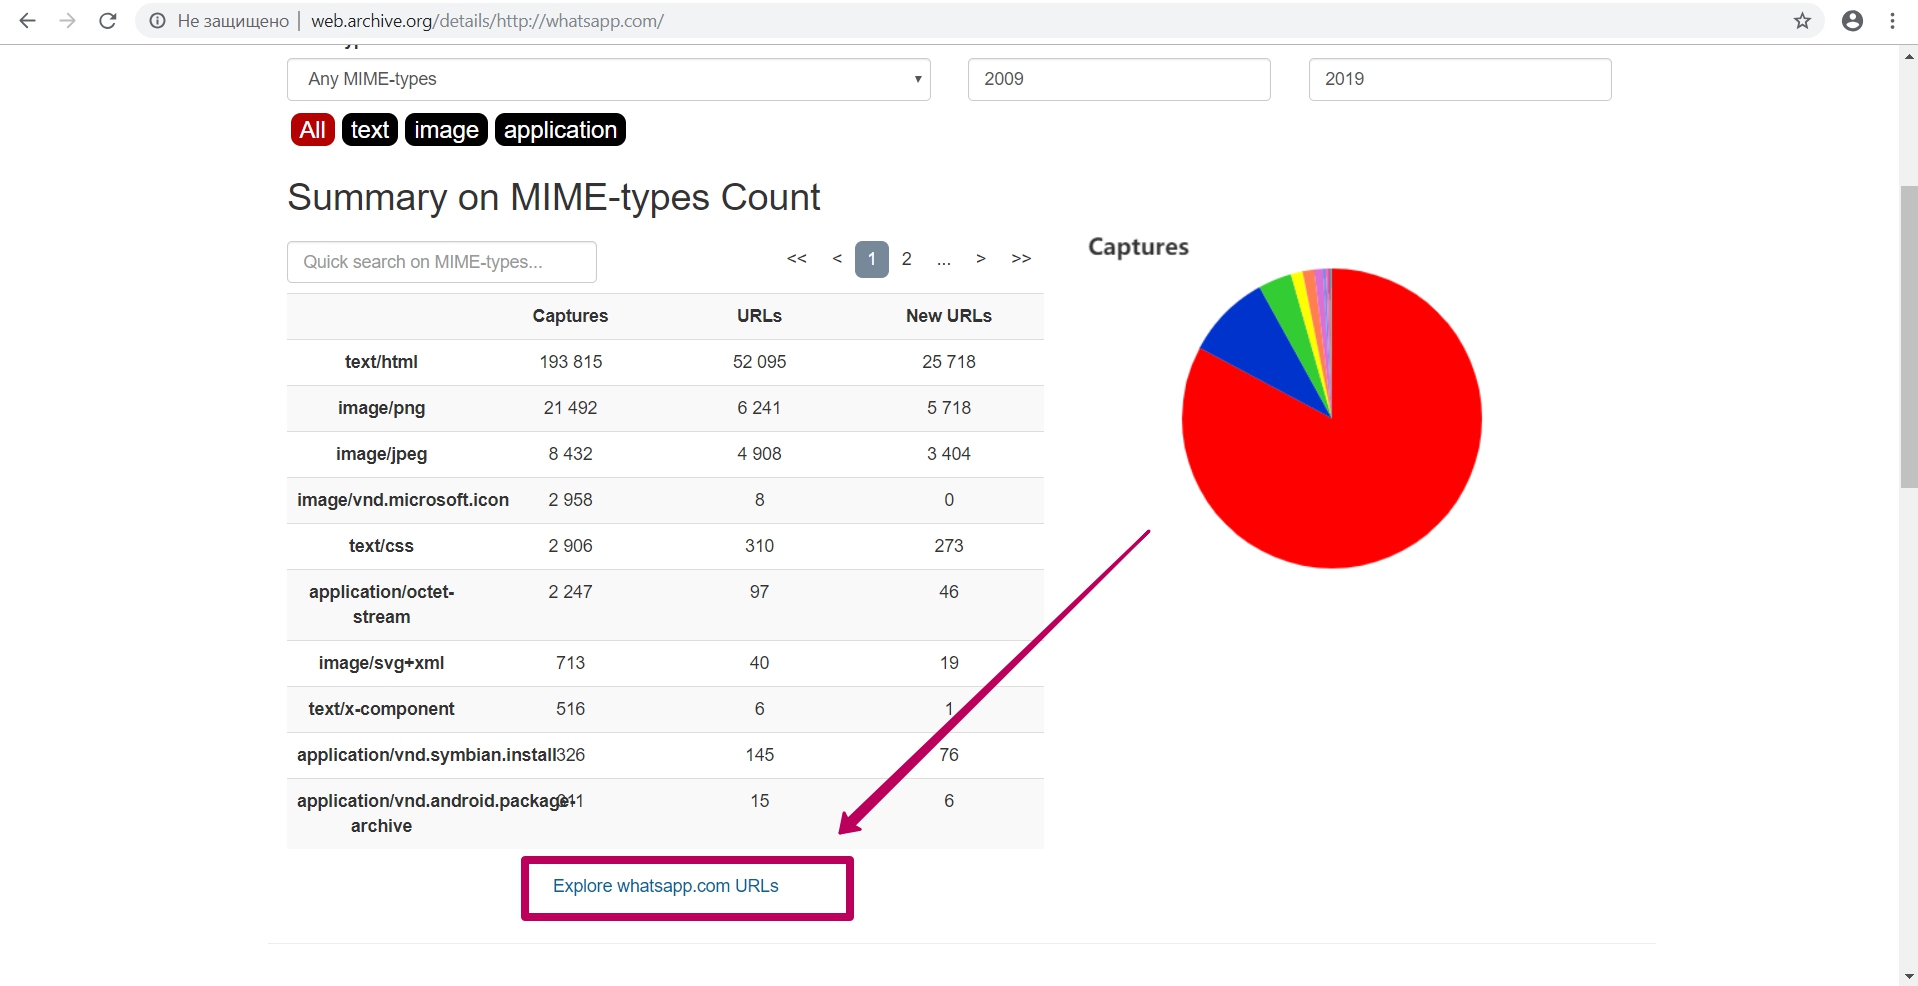The height and width of the screenshot is (986, 1918).
Task: Click the ellipsis in pagination
Action: click(944, 261)
